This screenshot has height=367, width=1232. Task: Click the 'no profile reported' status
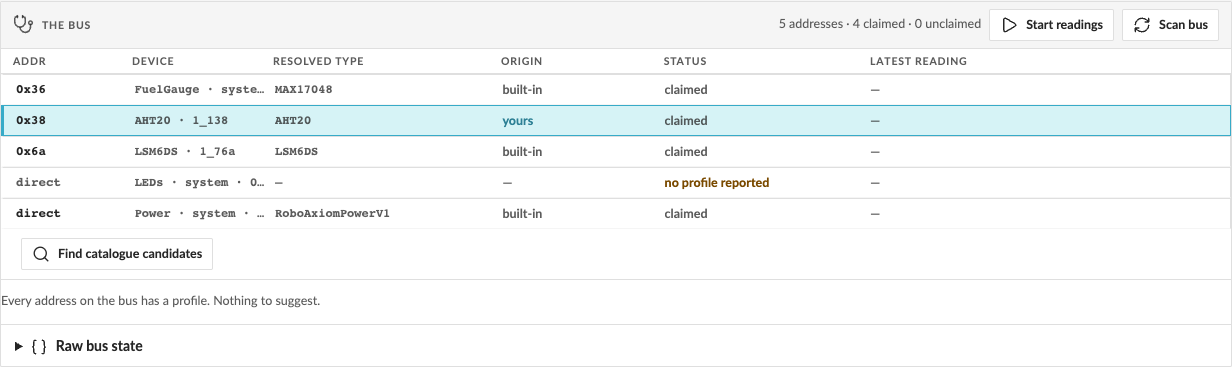coord(716,183)
